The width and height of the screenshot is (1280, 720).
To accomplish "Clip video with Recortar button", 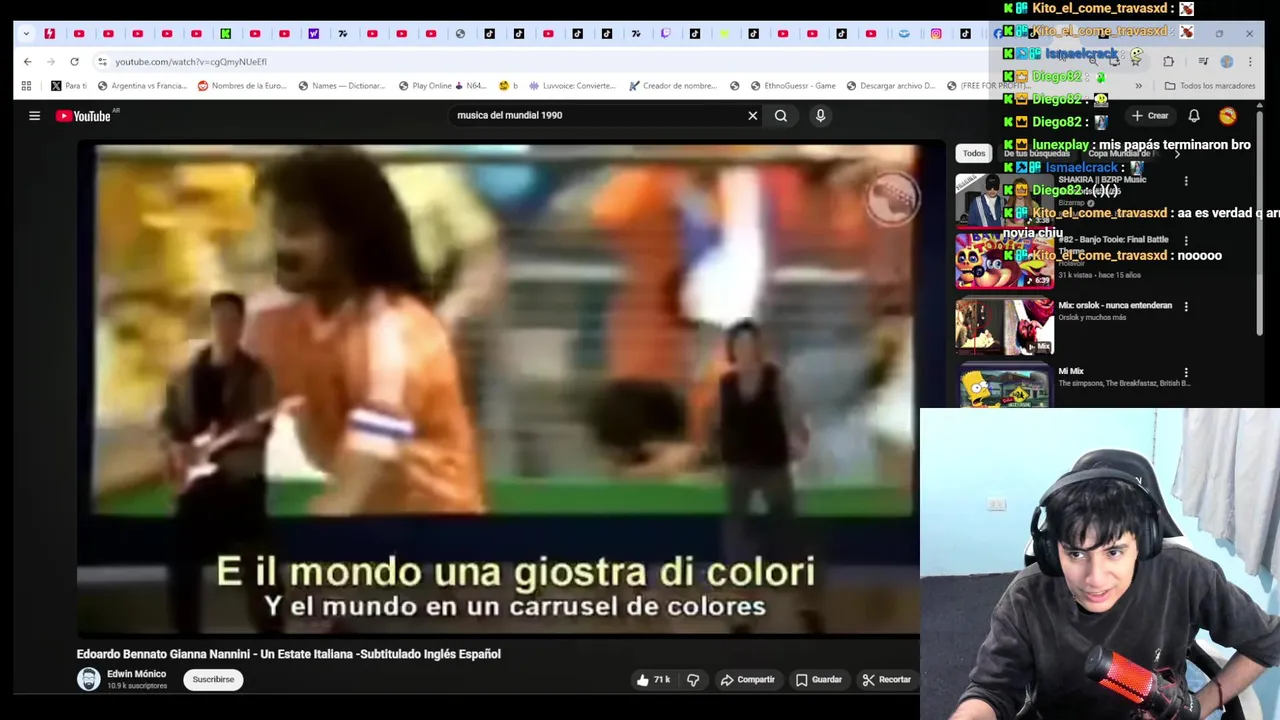I will tap(887, 680).
